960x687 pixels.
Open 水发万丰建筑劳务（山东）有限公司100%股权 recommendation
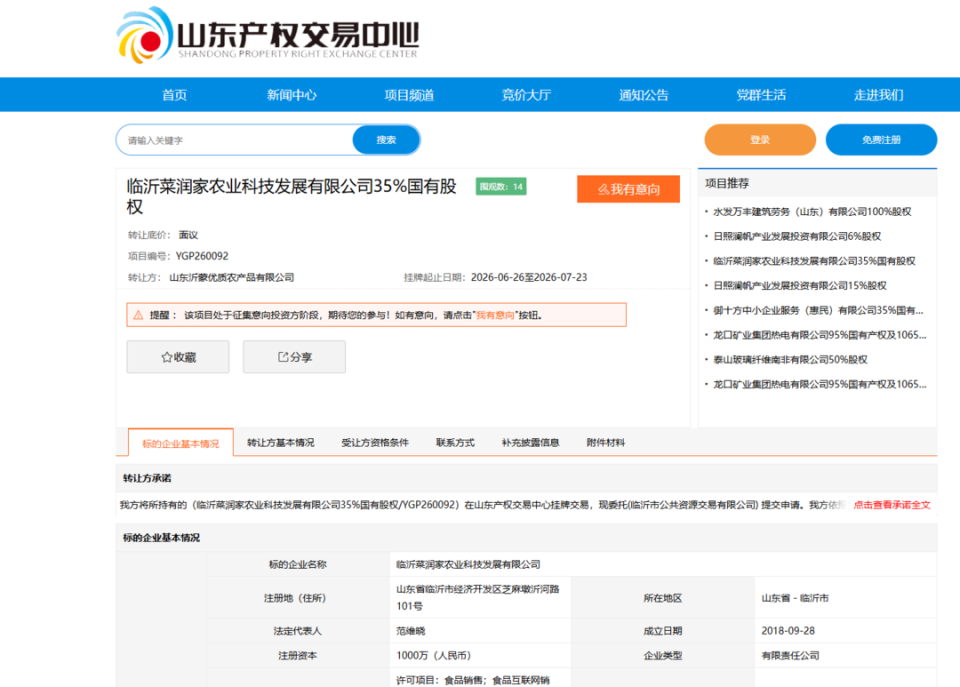(x=812, y=212)
